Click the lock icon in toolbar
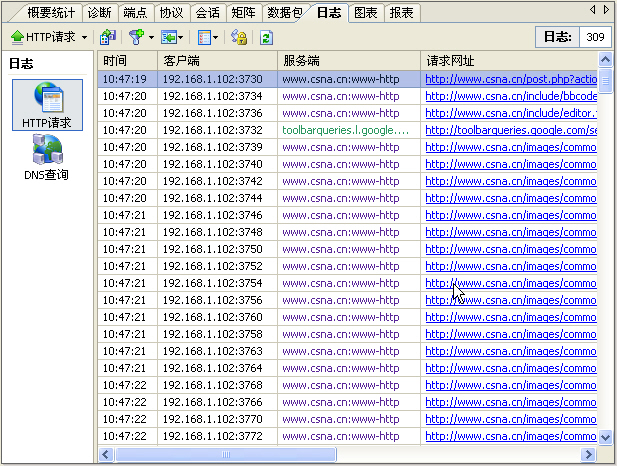Image resolution: width=617 pixels, height=466 pixels. [x=239, y=37]
